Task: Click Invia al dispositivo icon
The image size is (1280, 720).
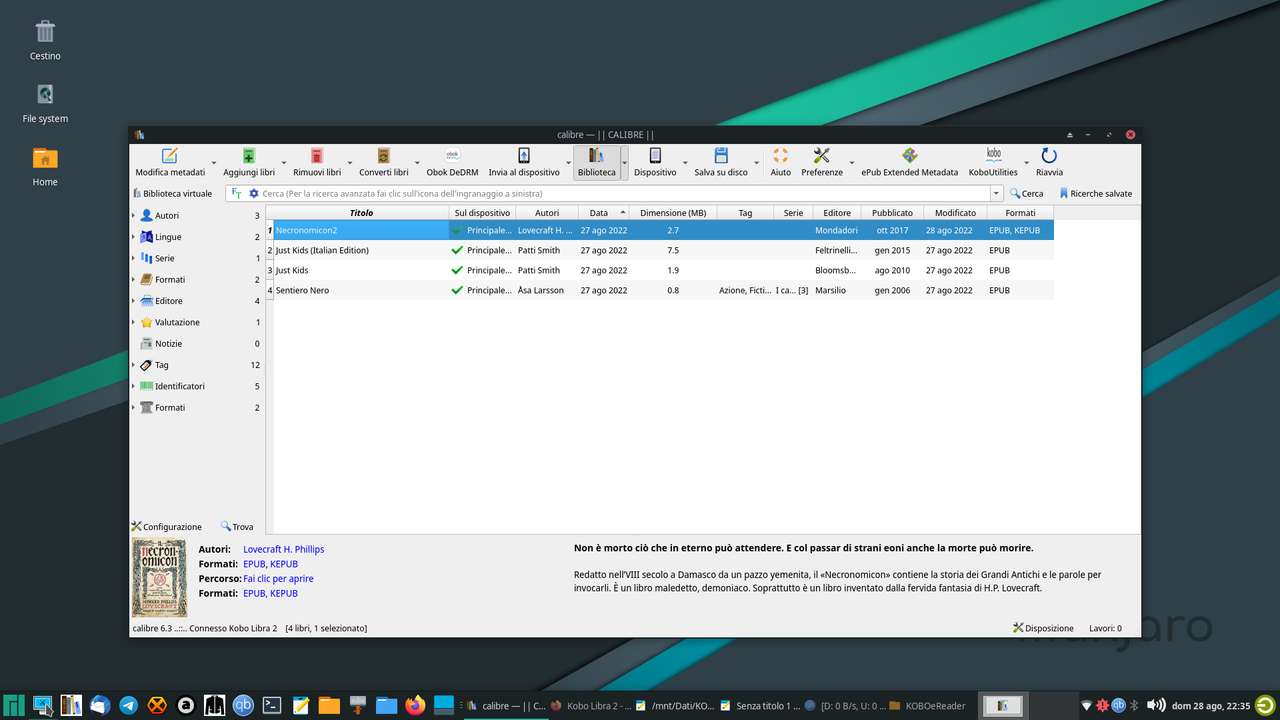Action: click(524, 162)
